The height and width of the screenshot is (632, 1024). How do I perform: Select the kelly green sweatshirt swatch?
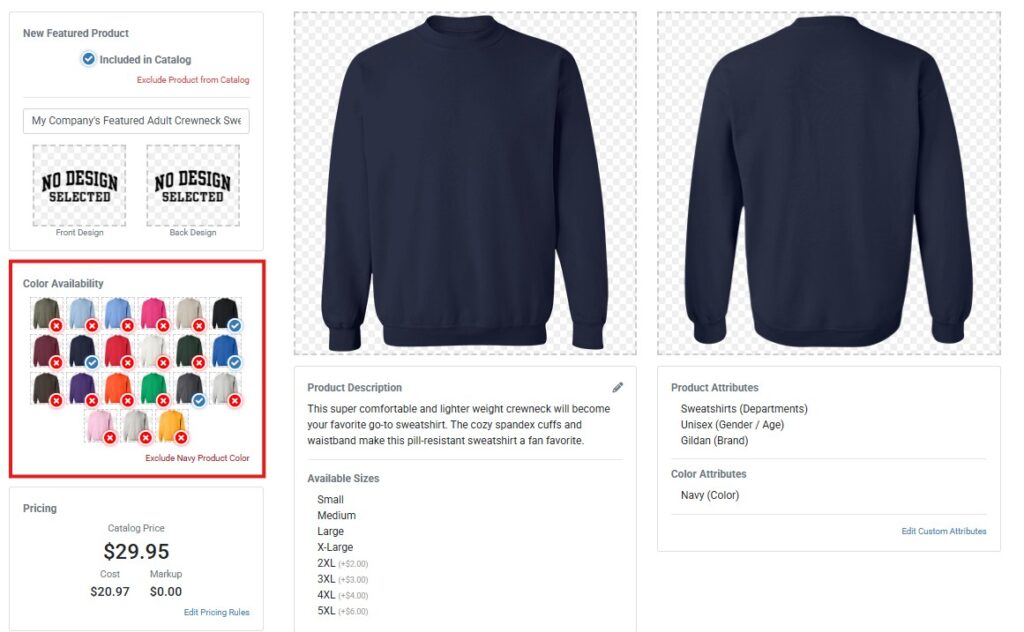(x=154, y=388)
